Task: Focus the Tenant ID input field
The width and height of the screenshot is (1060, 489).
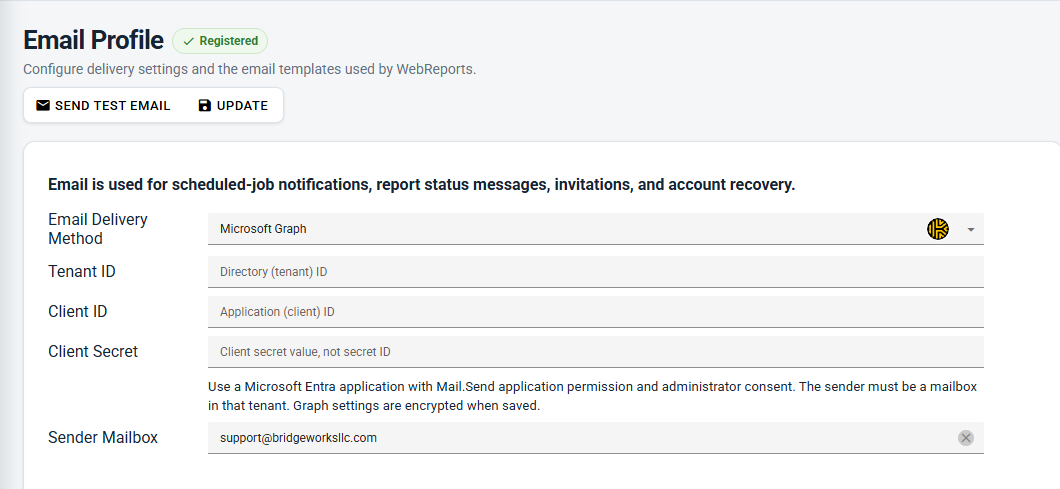Action: (x=596, y=272)
